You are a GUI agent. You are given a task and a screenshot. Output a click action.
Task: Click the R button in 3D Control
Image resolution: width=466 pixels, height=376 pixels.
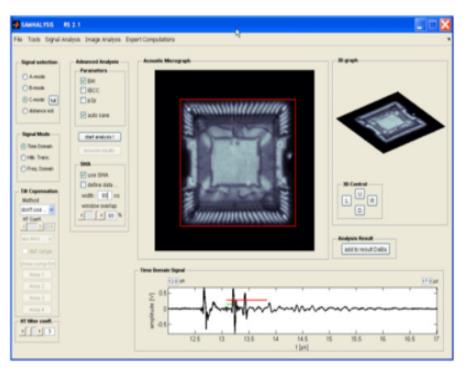[x=372, y=200]
